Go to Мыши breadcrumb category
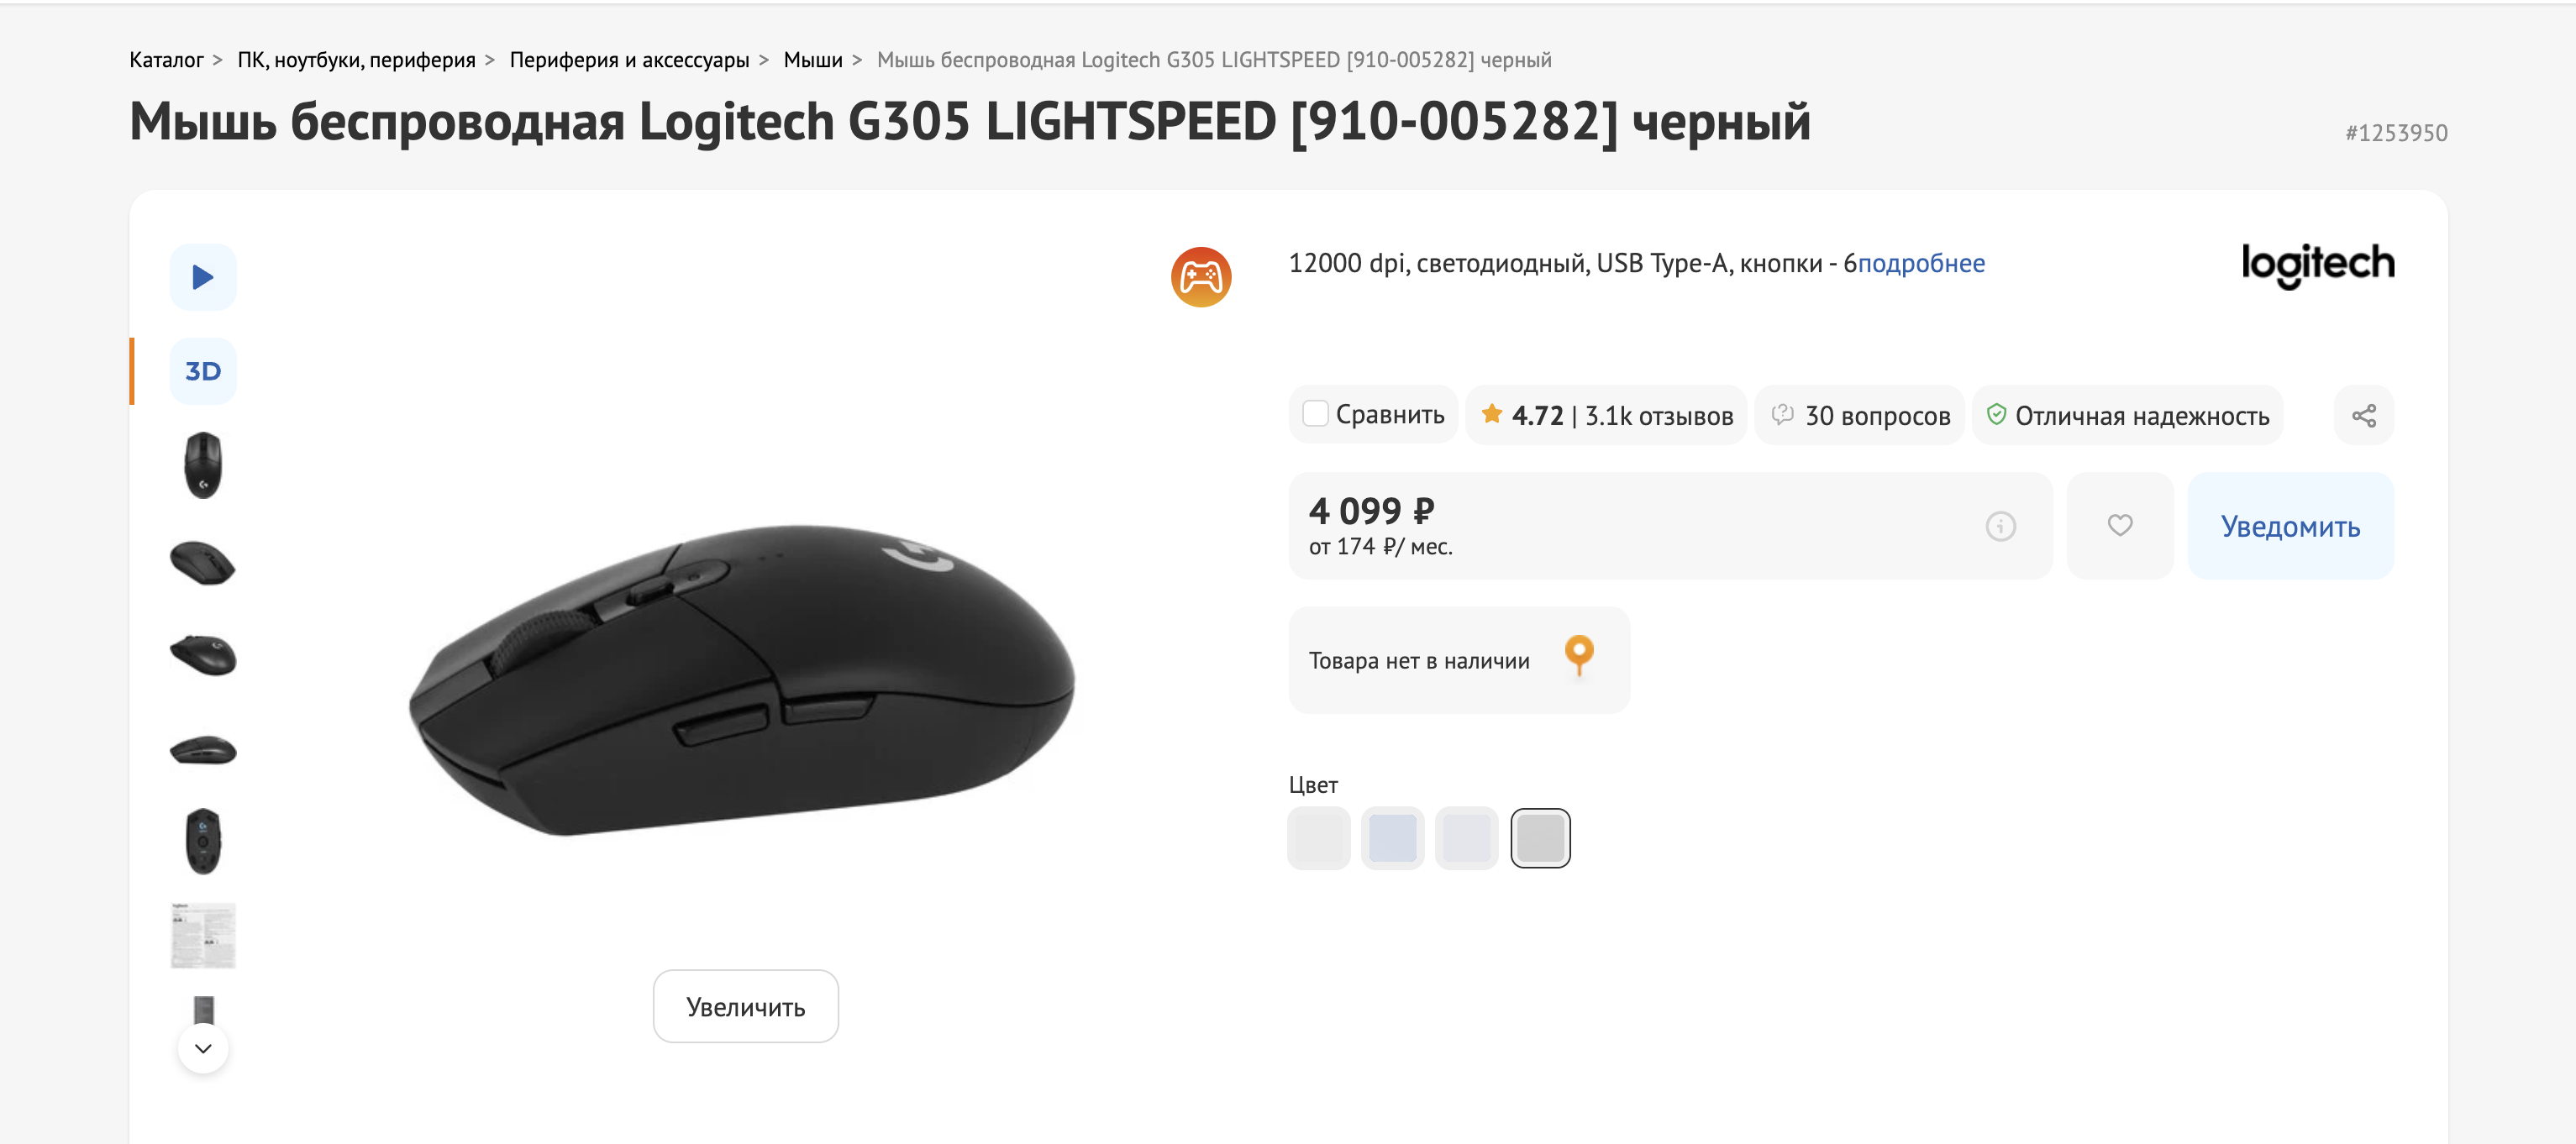Screen dimensions: 2576x1144 [x=812, y=60]
